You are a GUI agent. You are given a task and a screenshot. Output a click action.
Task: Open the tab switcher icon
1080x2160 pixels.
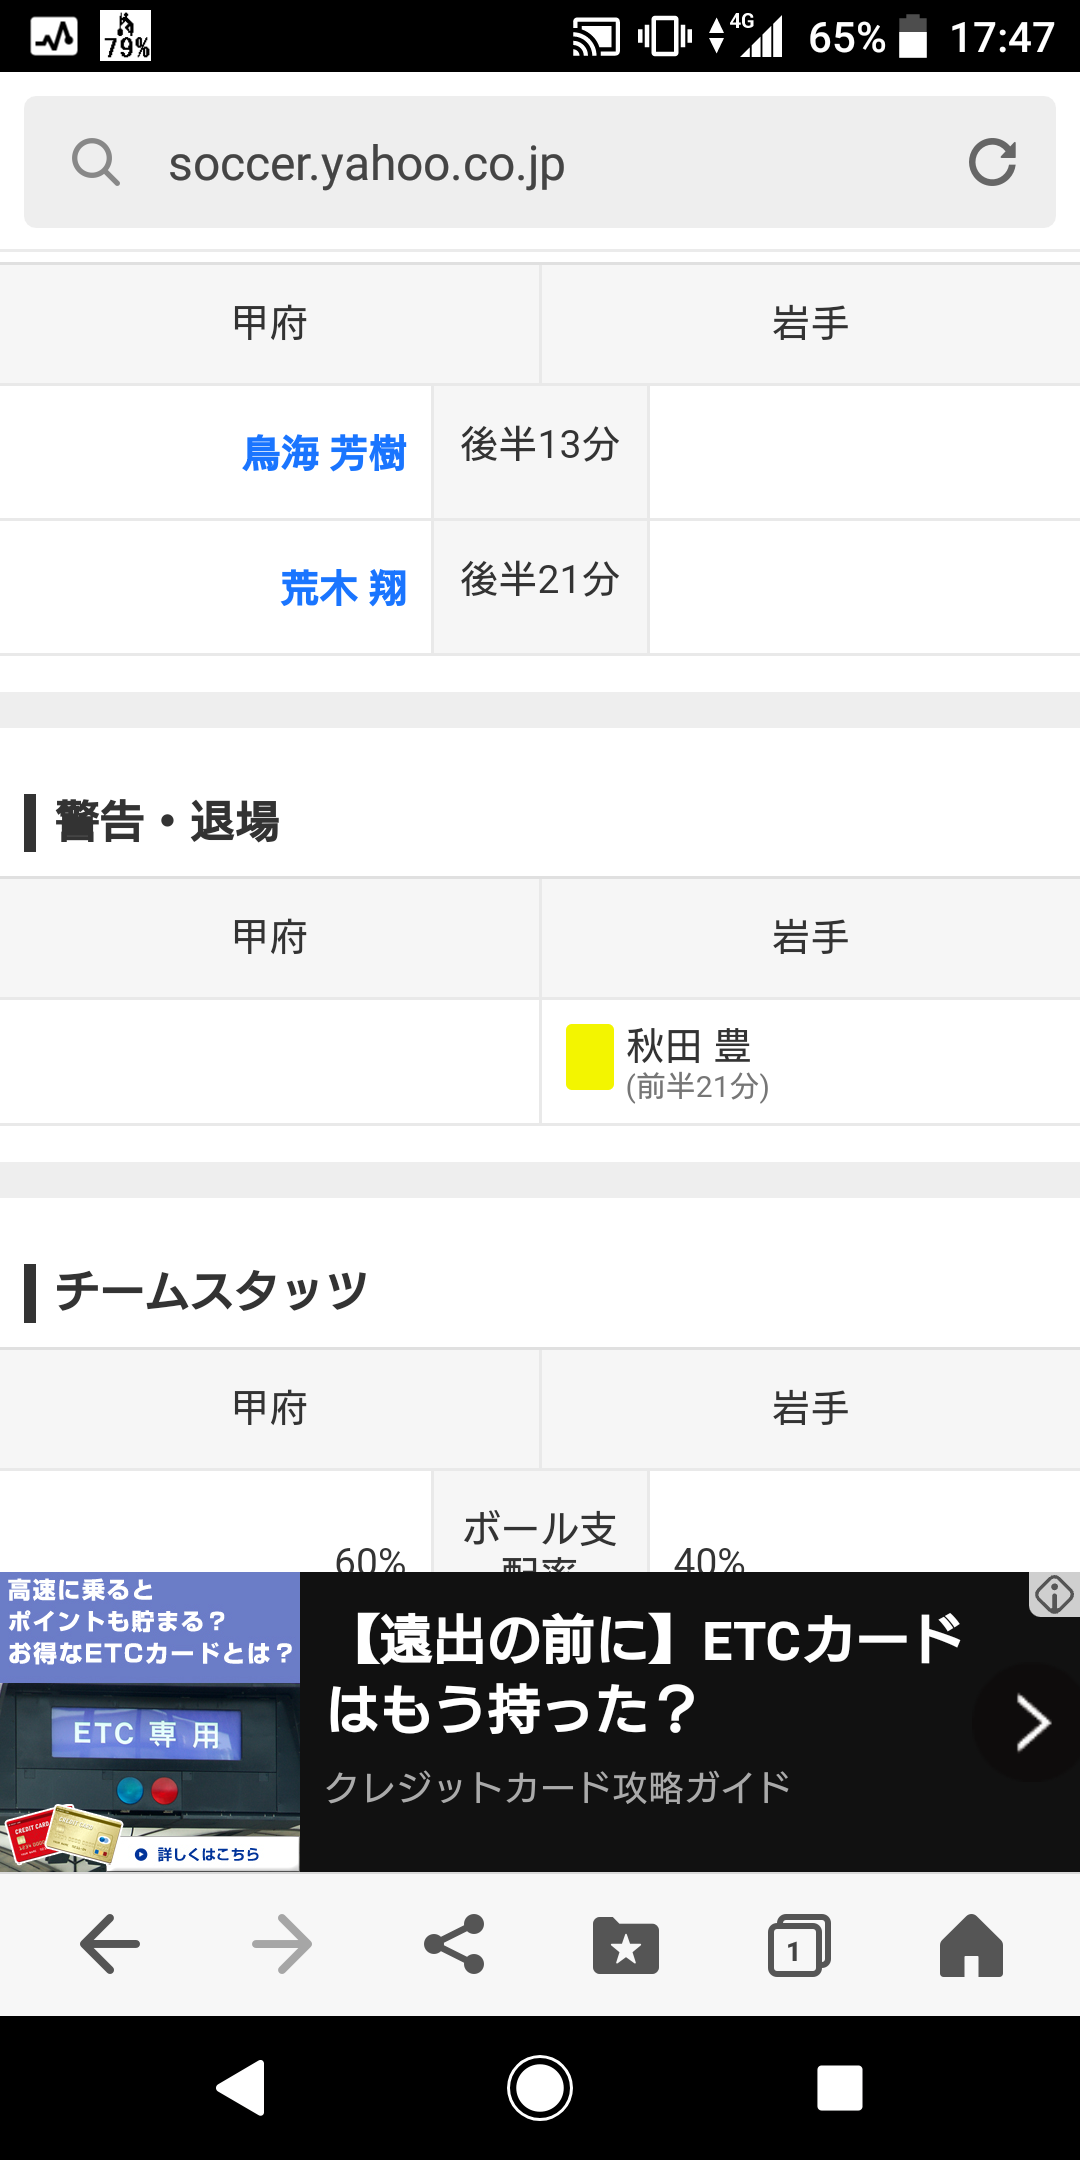[x=798, y=1946]
